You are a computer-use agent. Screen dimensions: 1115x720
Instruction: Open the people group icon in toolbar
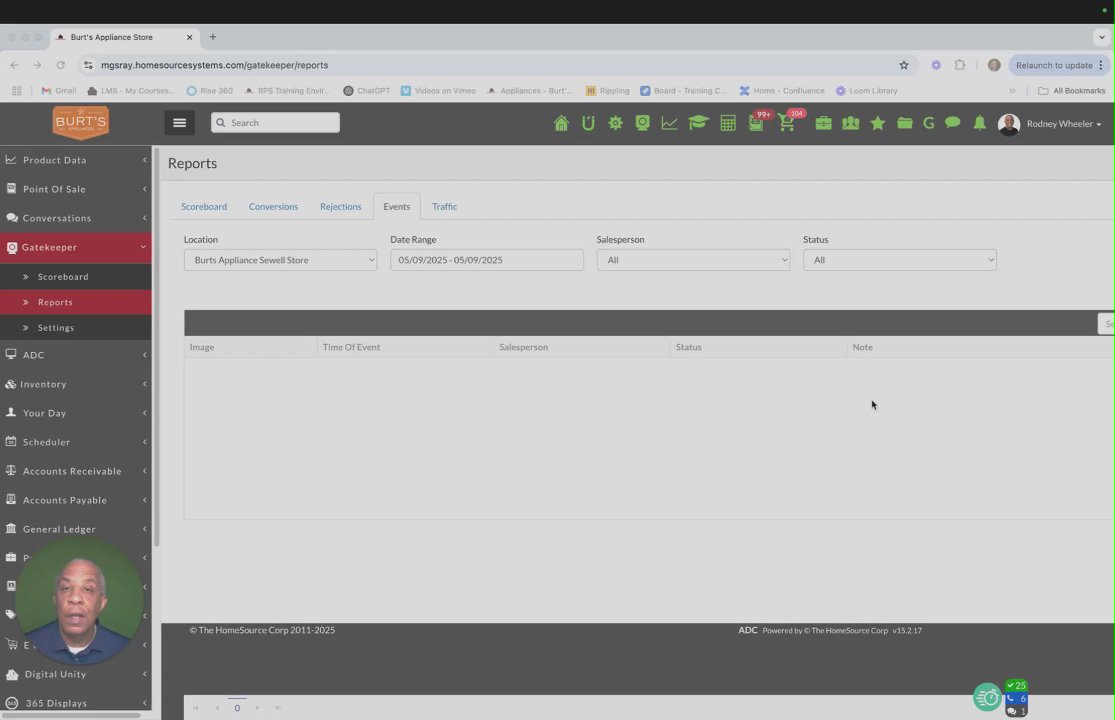(x=850, y=123)
